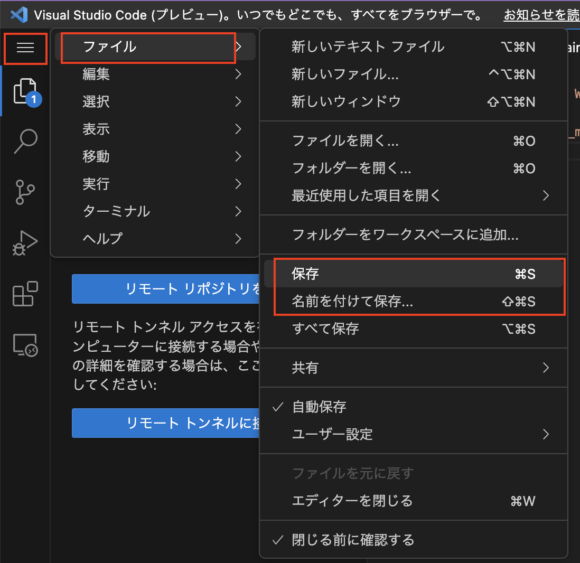Click リモート リポジトリ blue button

[x=166, y=289]
